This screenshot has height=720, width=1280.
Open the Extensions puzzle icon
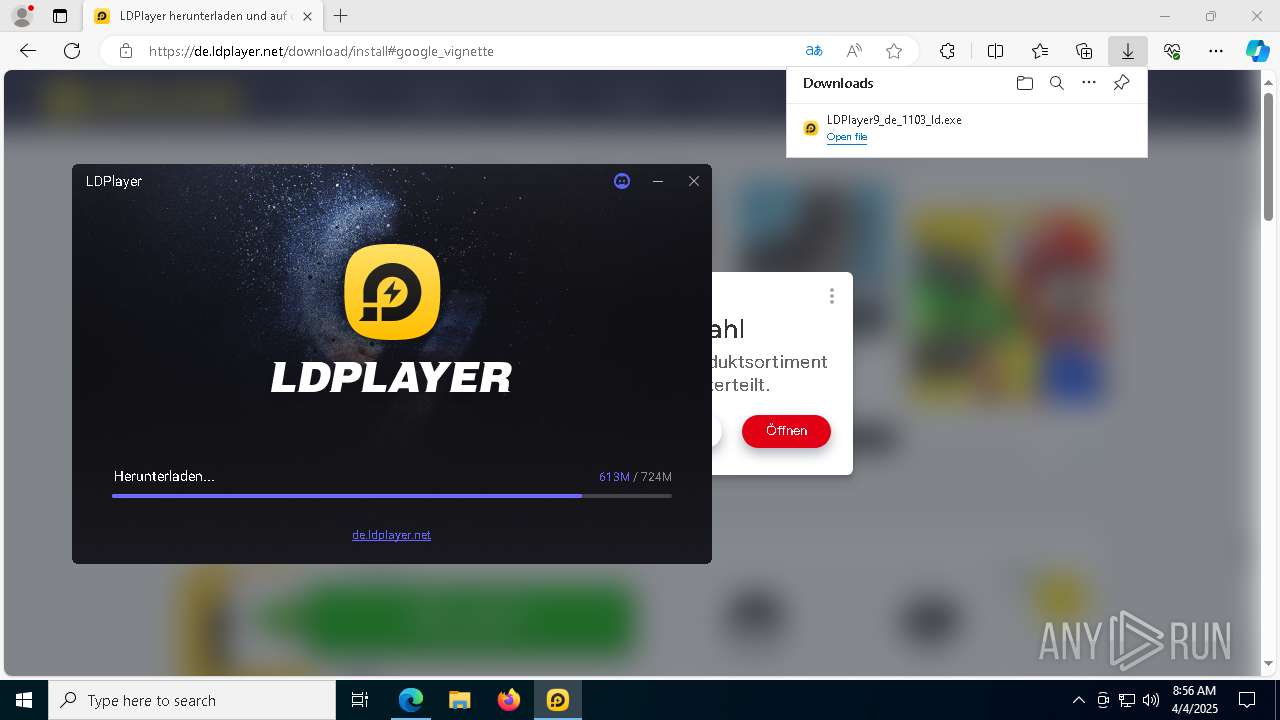pyautogui.click(x=947, y=51)
